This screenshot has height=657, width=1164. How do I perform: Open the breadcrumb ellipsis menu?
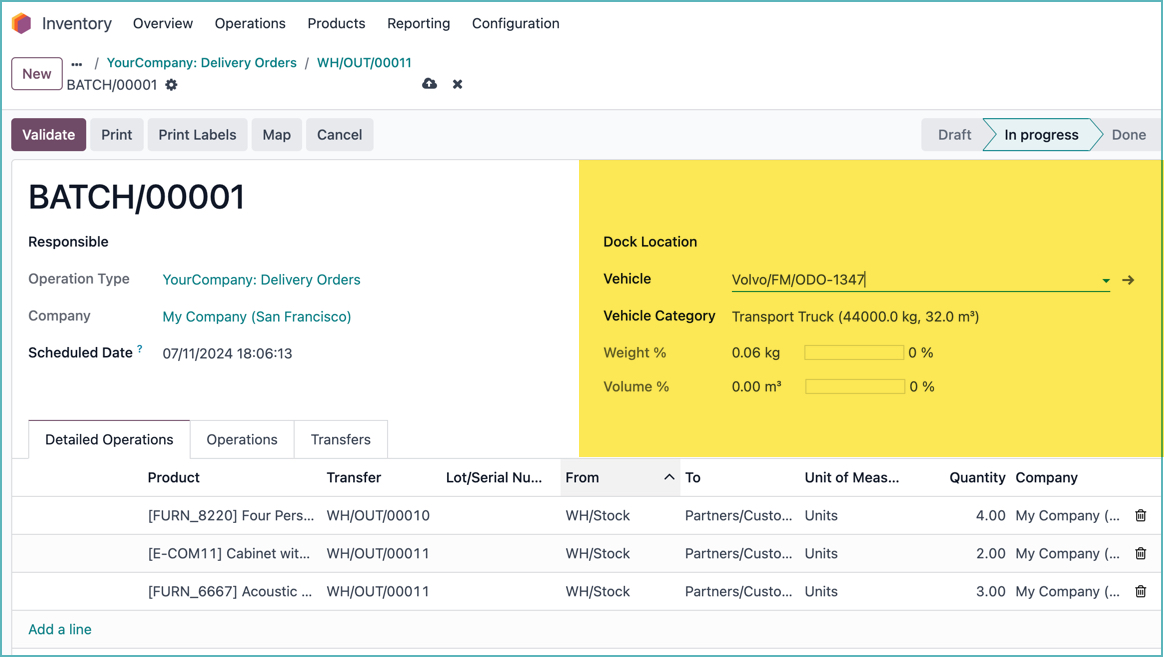tap(77, 62)
